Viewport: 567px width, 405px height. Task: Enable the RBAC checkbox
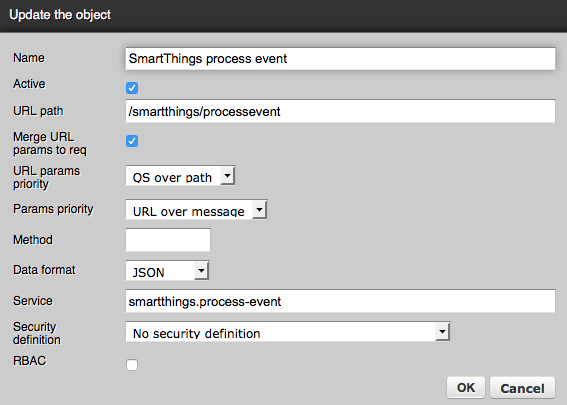click(132, 365)
